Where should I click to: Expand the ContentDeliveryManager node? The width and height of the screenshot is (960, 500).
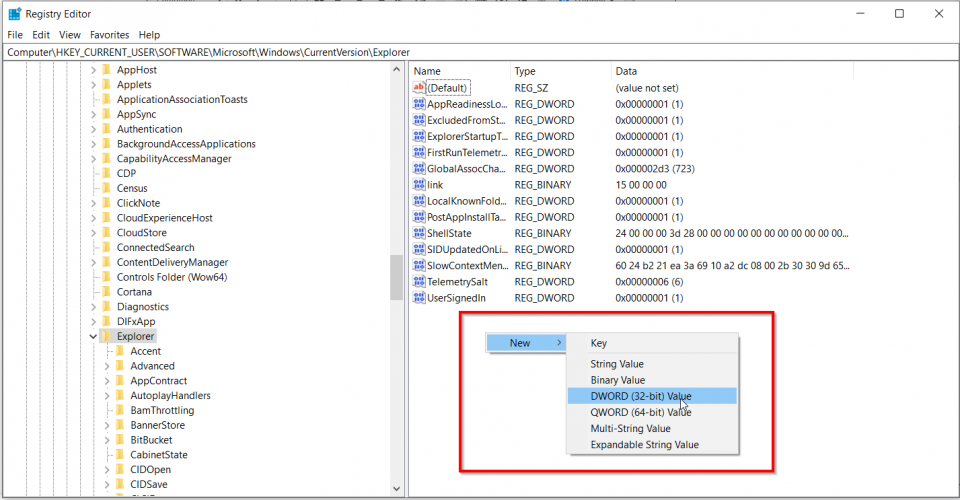pyautogui.click(x=93, y=262)
